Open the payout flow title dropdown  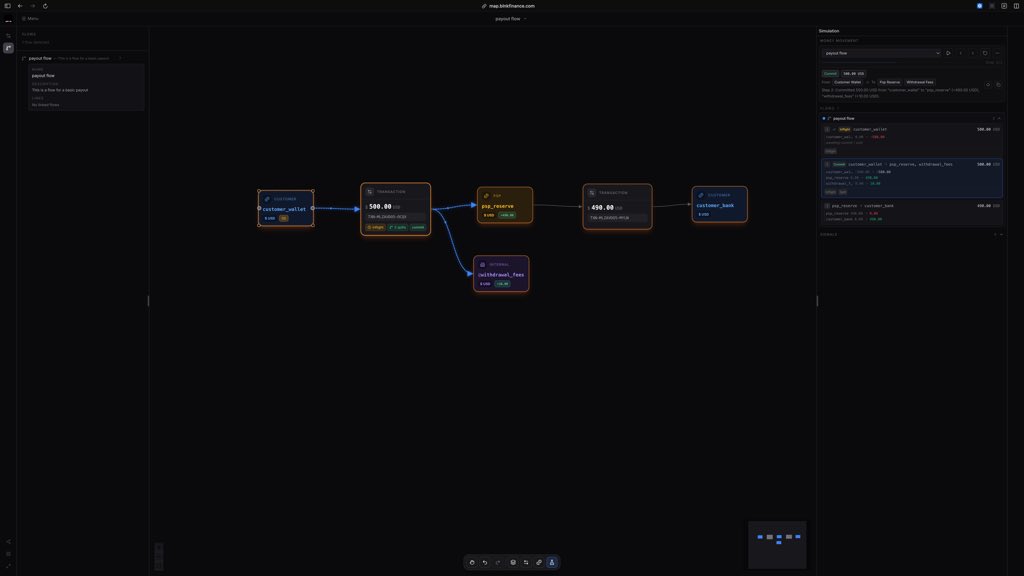511,18
